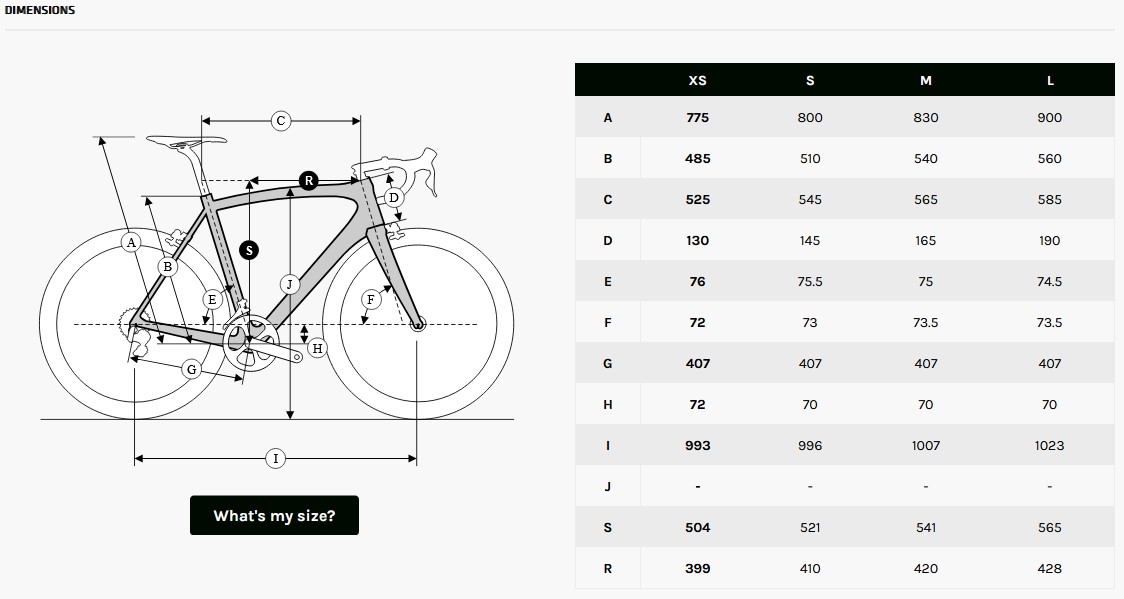Viewport: 1124px width, 599px height.
Task: Choose the M size column header
Action: (926, 81)
